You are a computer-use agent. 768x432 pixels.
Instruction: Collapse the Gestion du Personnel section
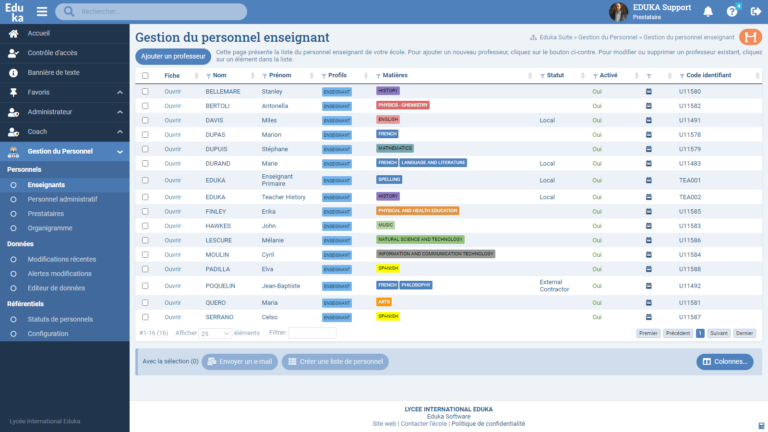[x=120, y=152]
